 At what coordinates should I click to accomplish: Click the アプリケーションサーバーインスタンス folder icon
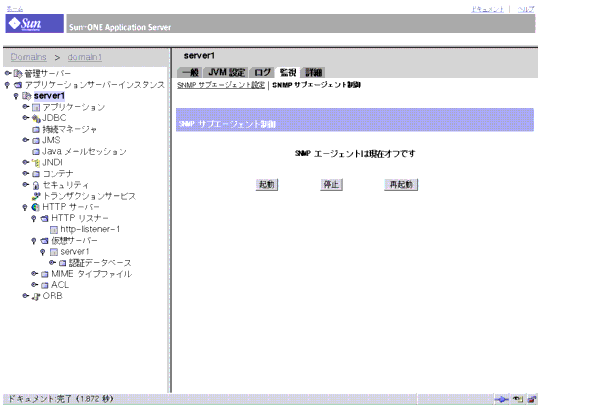[18, 85]
